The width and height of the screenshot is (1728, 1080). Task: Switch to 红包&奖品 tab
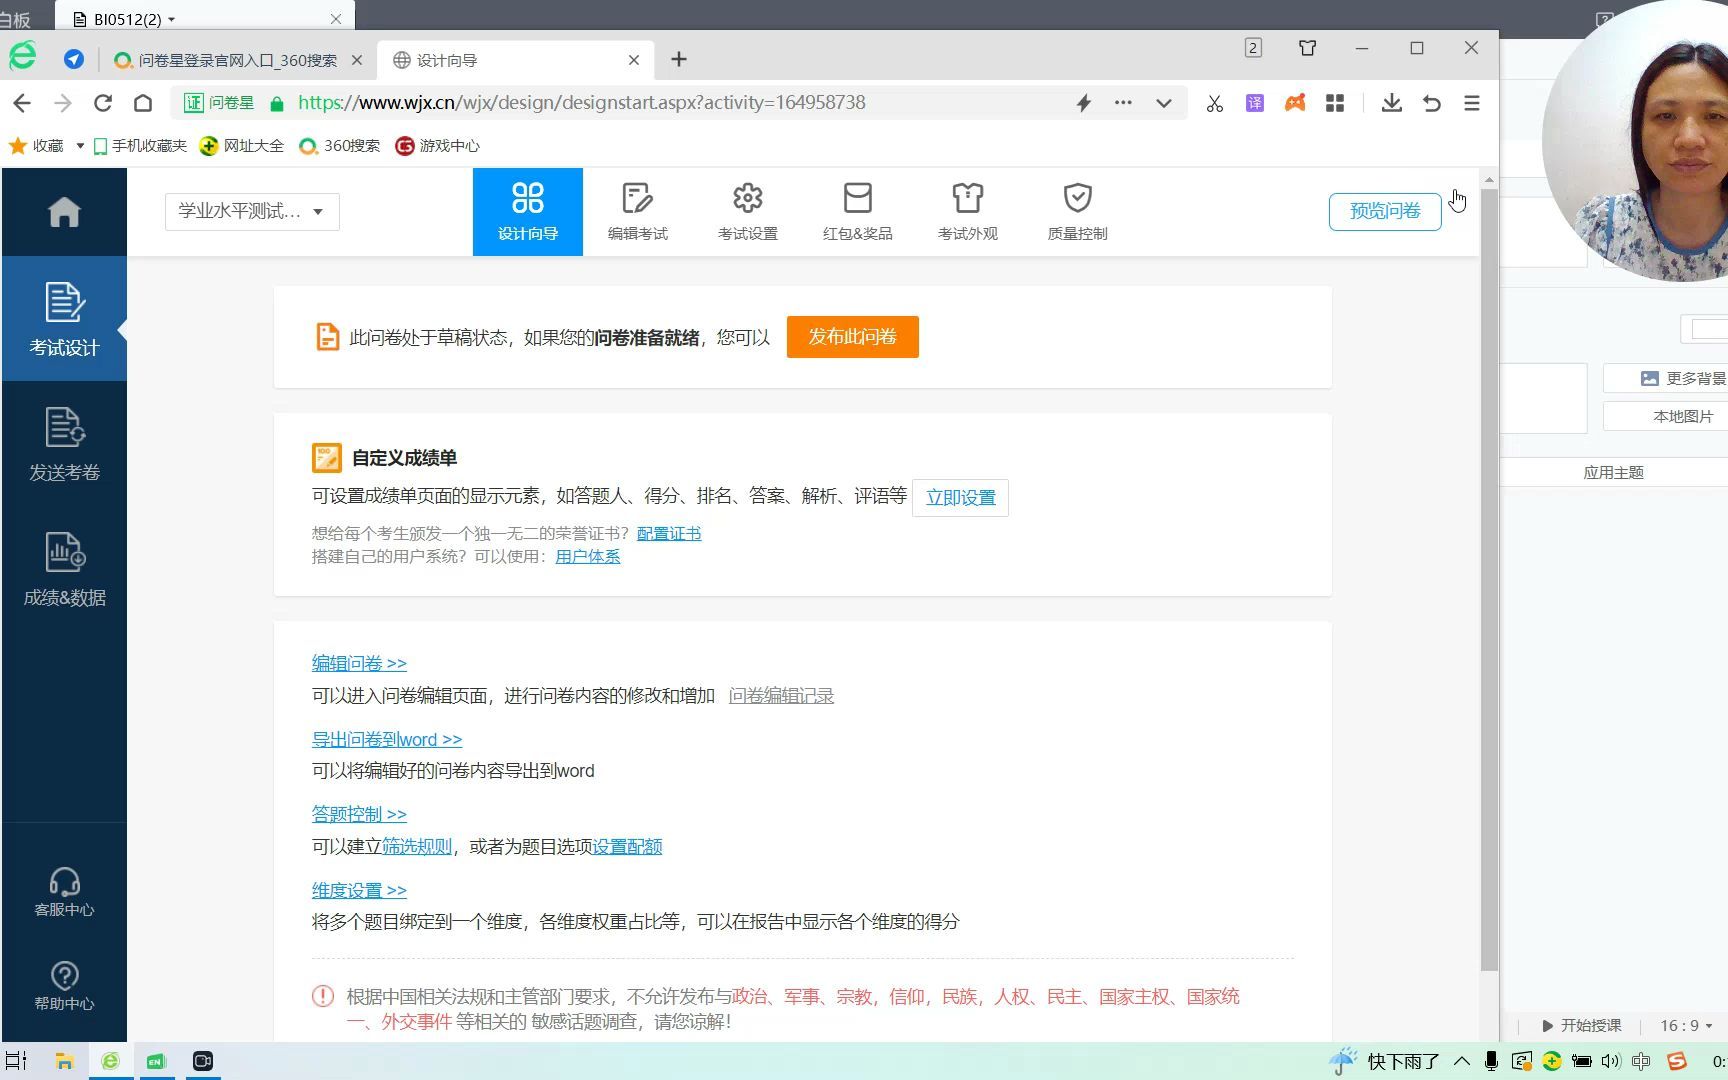point(858,212)
